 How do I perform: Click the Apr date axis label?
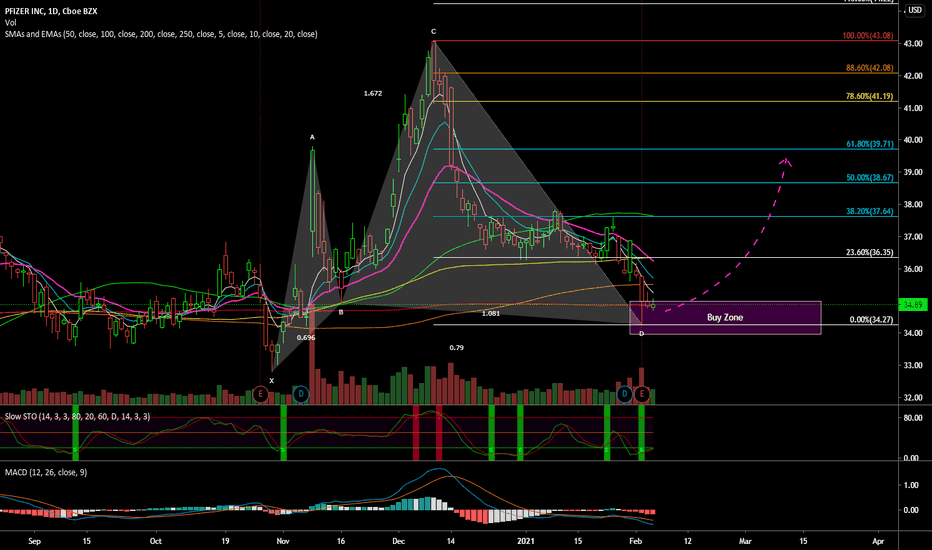click(x=878, y=541)
